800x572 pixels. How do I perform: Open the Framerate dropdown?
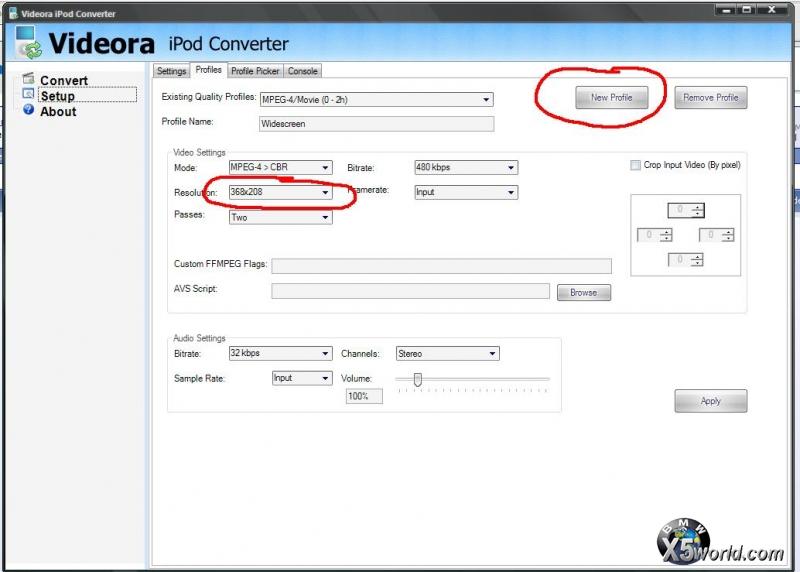(466, 192)
